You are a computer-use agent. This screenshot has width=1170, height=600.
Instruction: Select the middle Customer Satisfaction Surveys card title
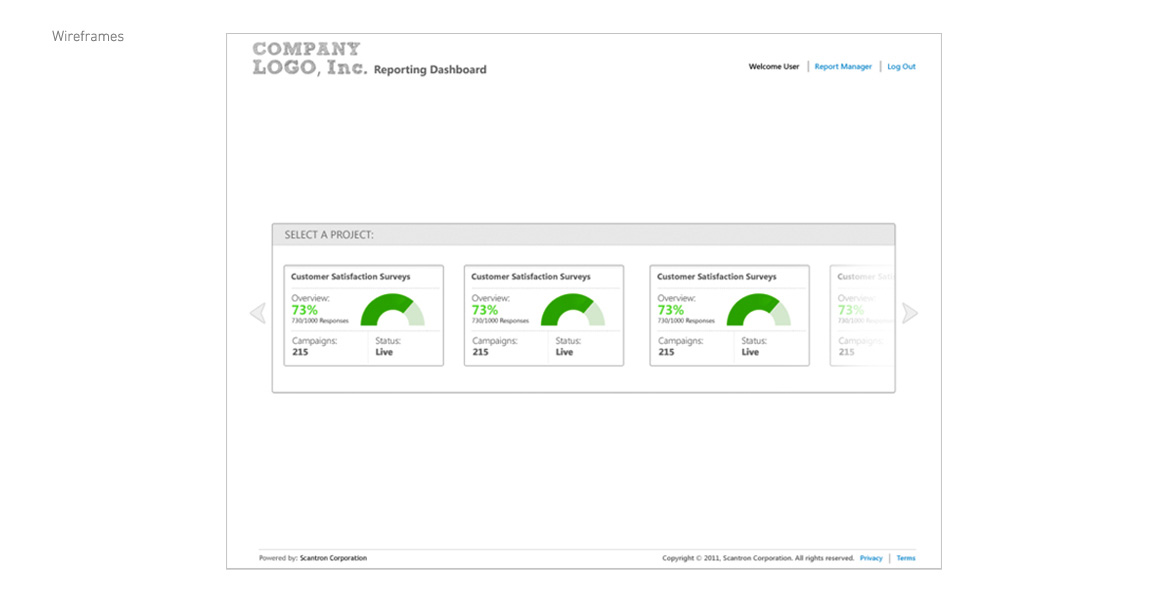(530, 277)
